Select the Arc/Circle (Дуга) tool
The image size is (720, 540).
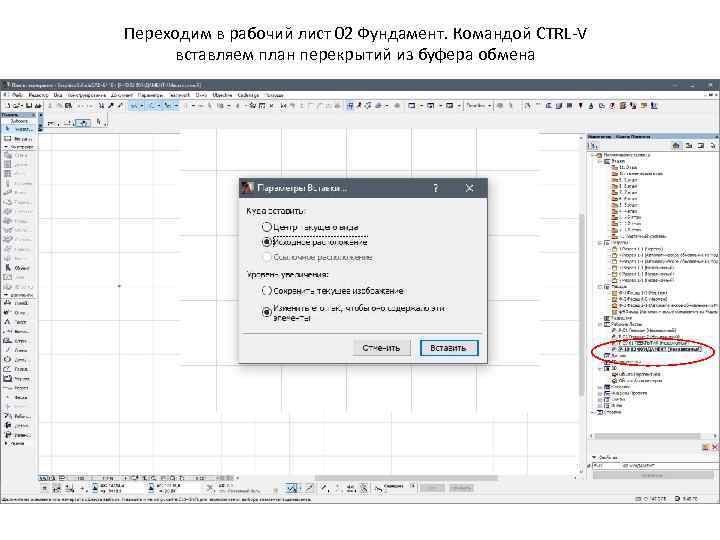tap(18, 360)
